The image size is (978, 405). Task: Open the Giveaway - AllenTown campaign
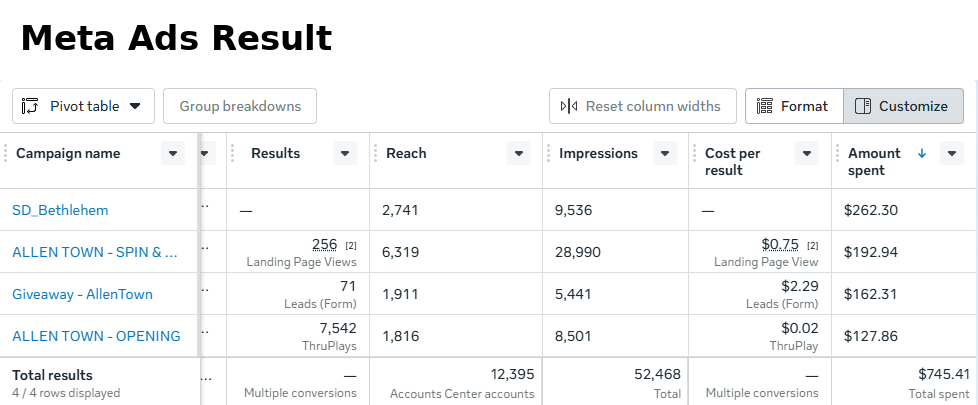click(x=82, y=295)
